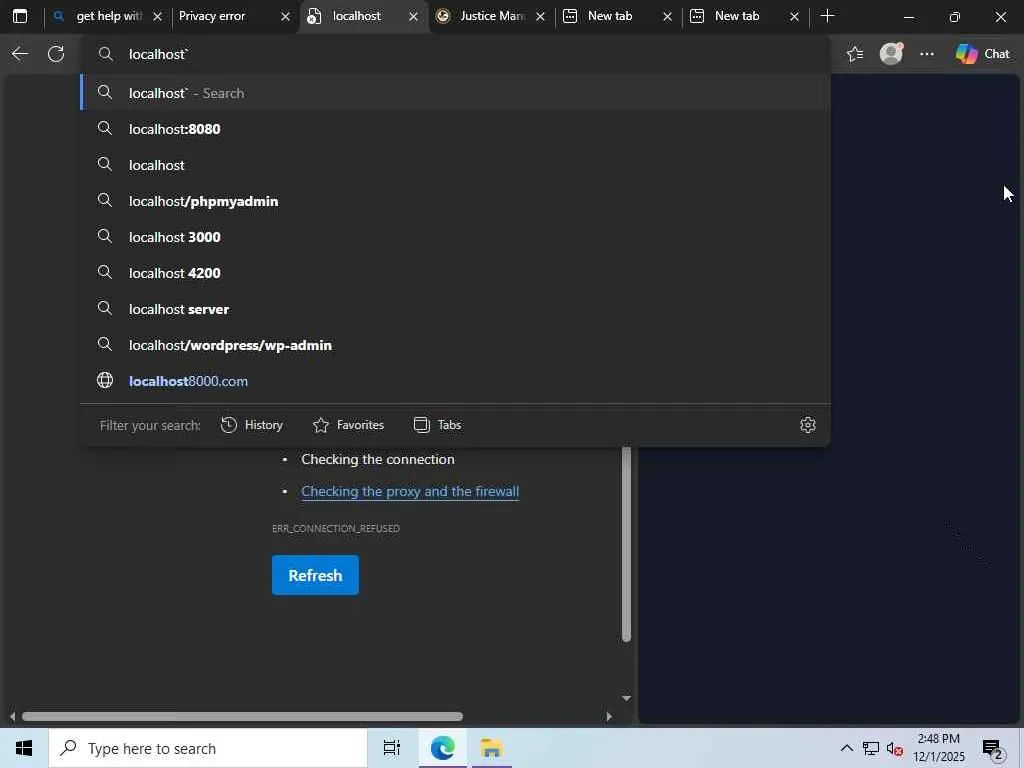Viewport: 1024px width, 768px height.
Task: Click the taskbar search box
Action: pos(208,748)
